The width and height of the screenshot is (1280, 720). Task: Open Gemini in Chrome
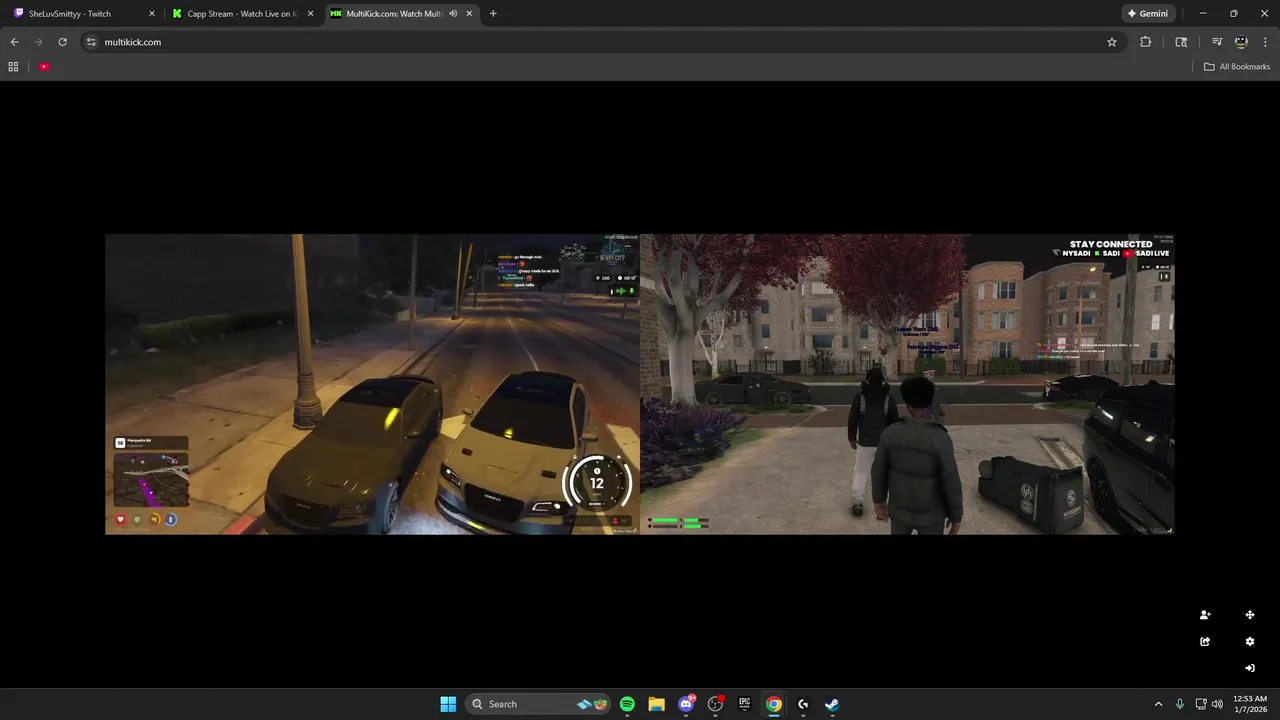1148,14
